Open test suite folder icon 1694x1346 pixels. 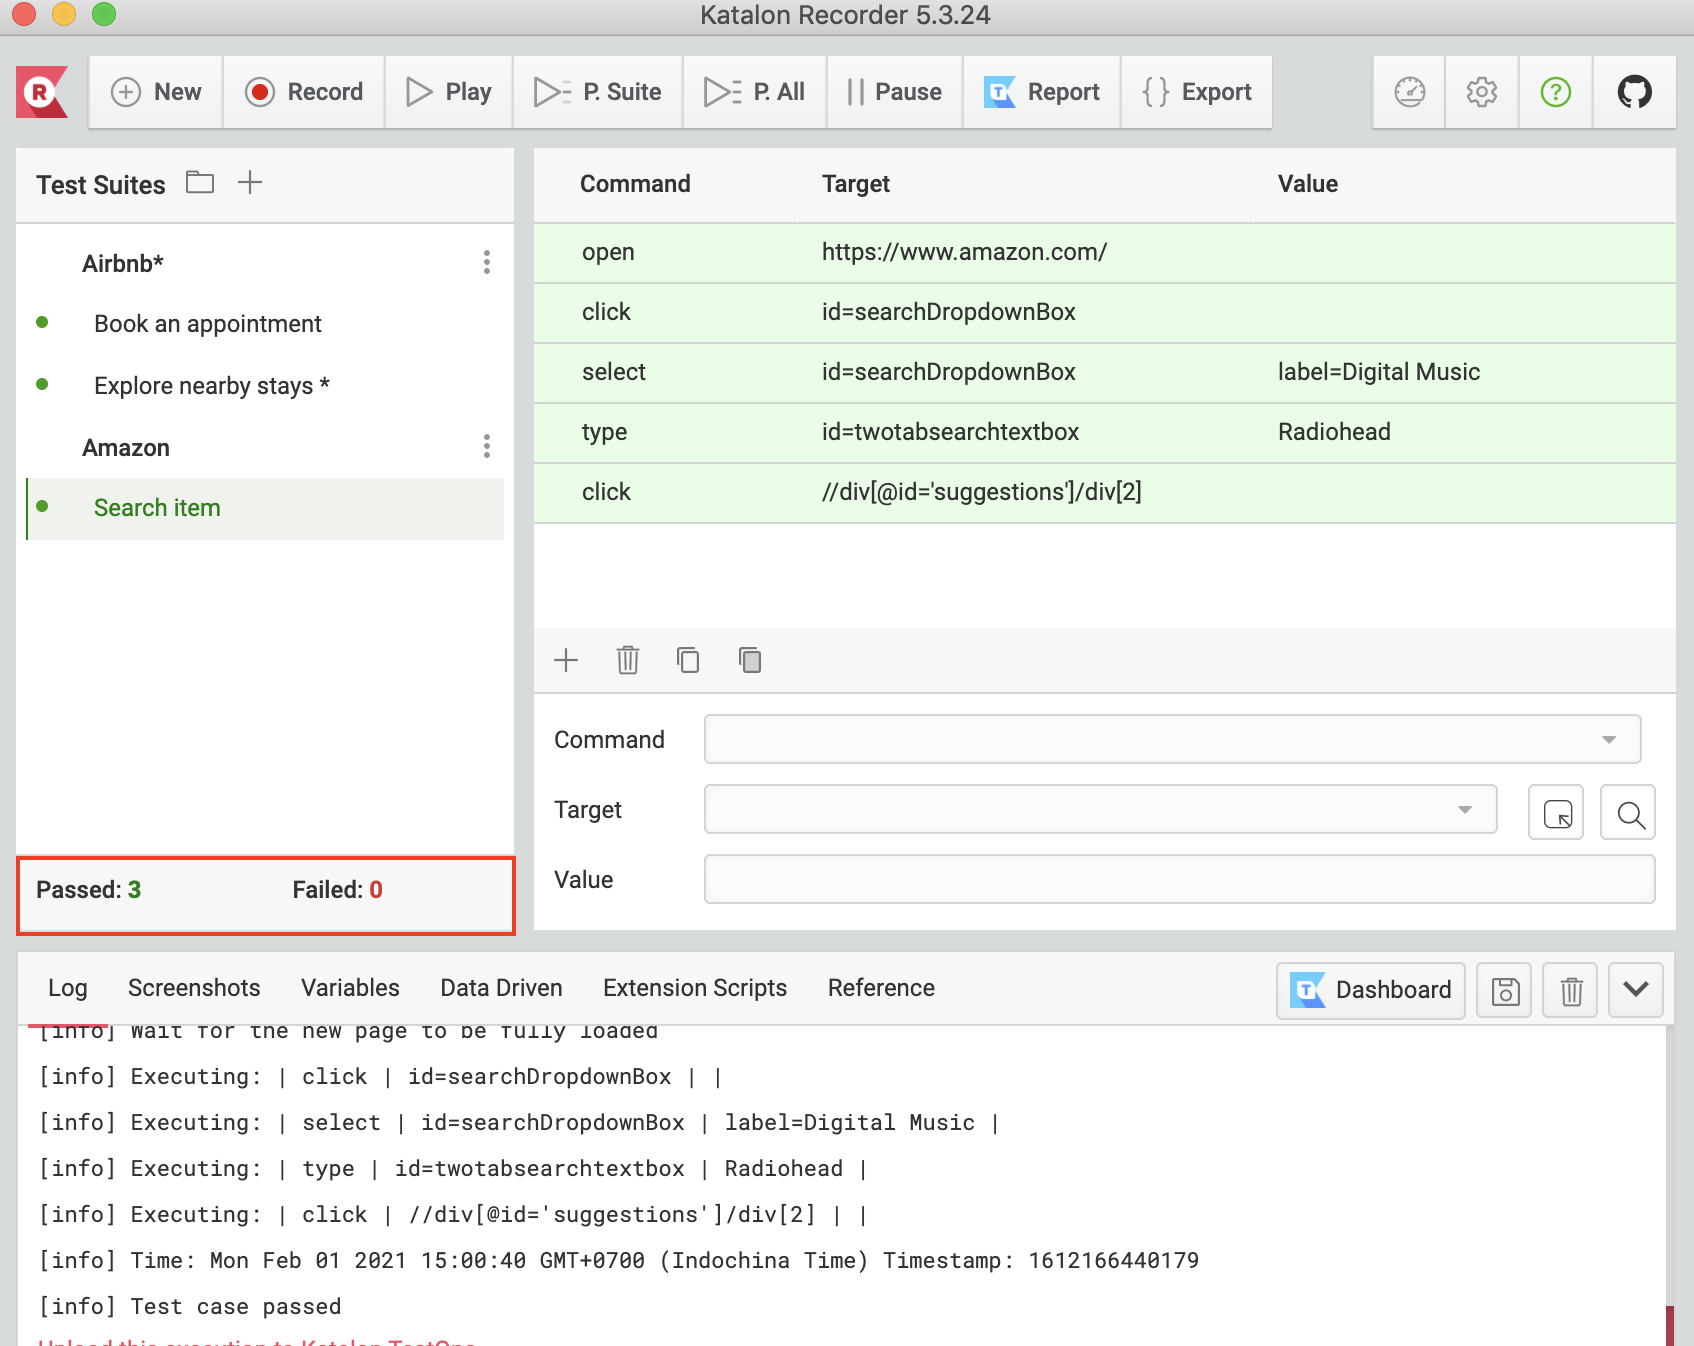pos(200,182)
